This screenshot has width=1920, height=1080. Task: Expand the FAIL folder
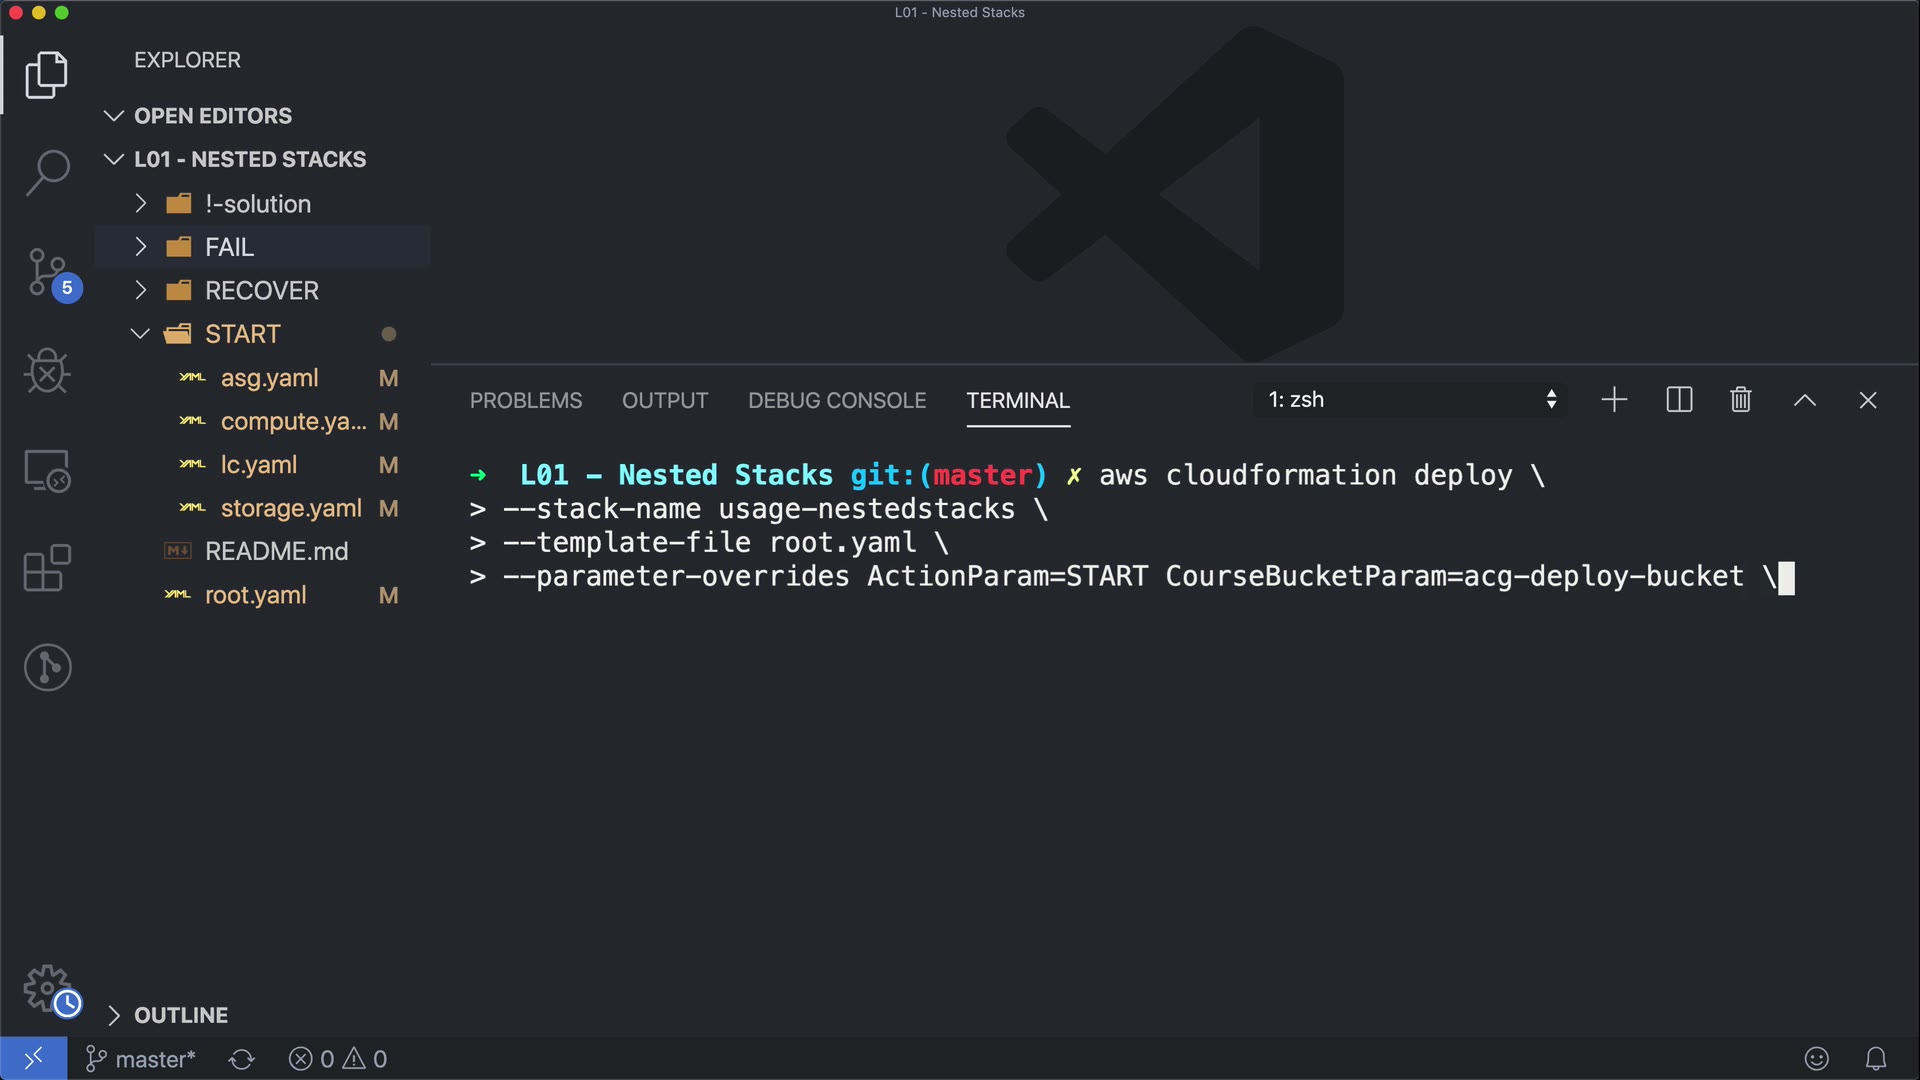(x=229, y=247)
